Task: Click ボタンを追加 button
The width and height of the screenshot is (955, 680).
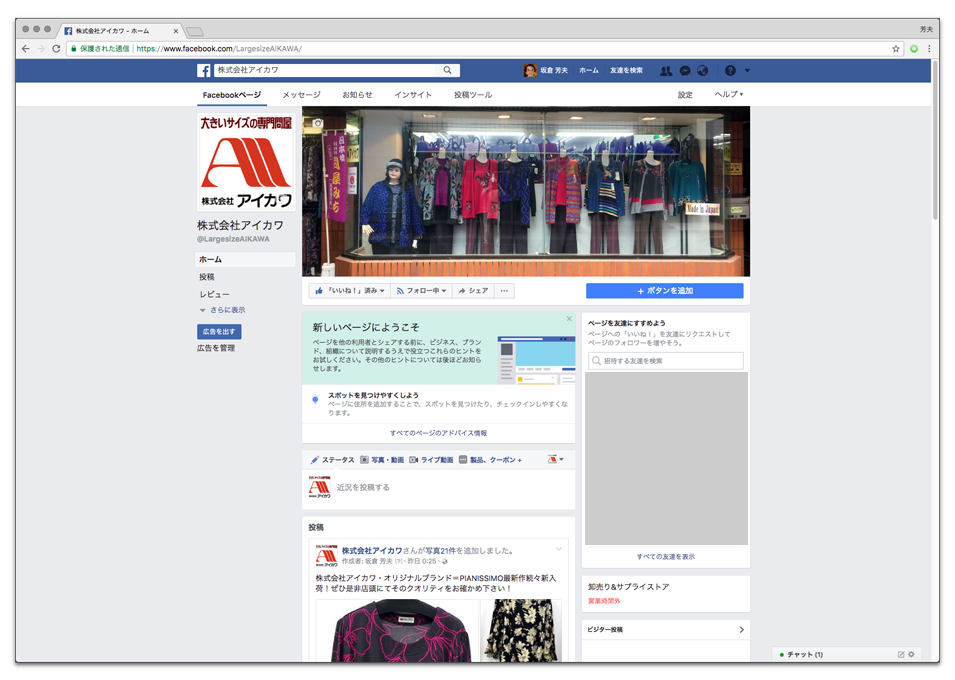Action: [664, 291]
